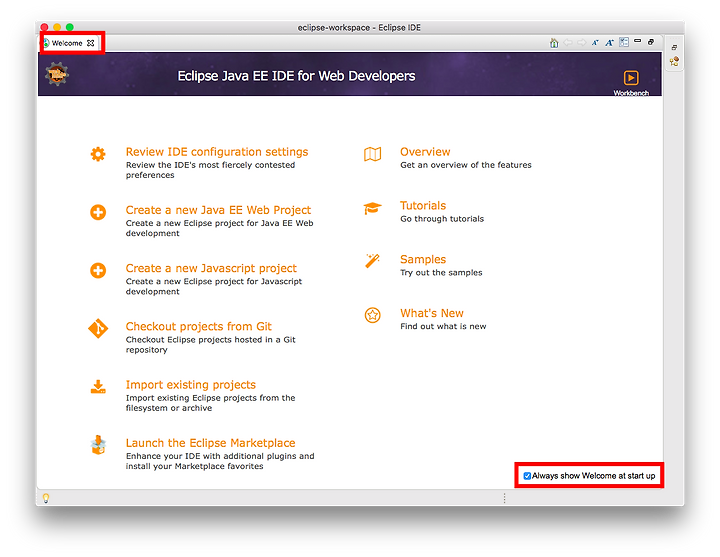Minimize the Welcome view with dash icon
This screenshot has height=557, width=720.
(637, 41)
